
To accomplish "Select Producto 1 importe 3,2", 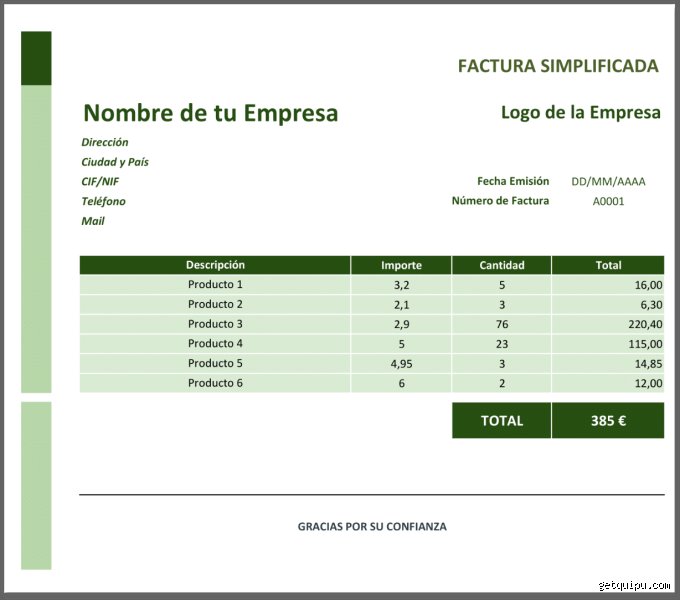I will coord(401,285).
